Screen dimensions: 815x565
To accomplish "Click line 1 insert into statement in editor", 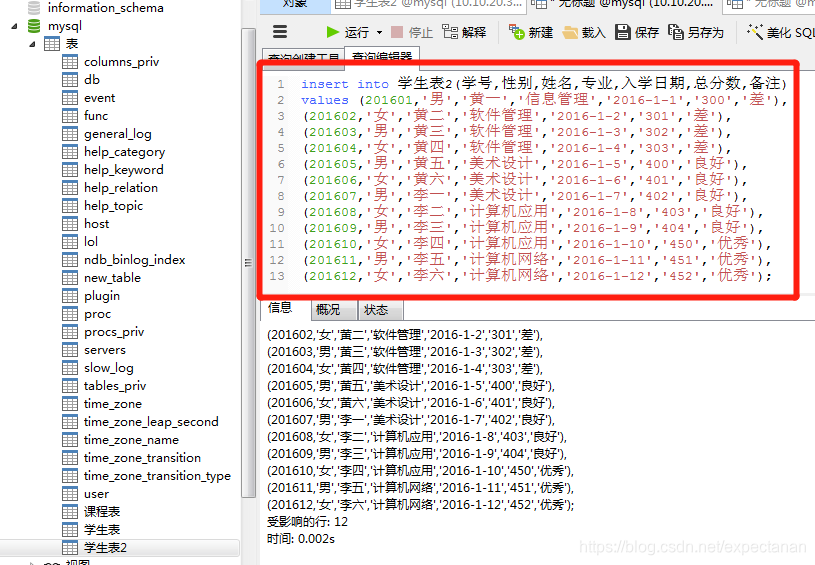I will tap(544, 84).
